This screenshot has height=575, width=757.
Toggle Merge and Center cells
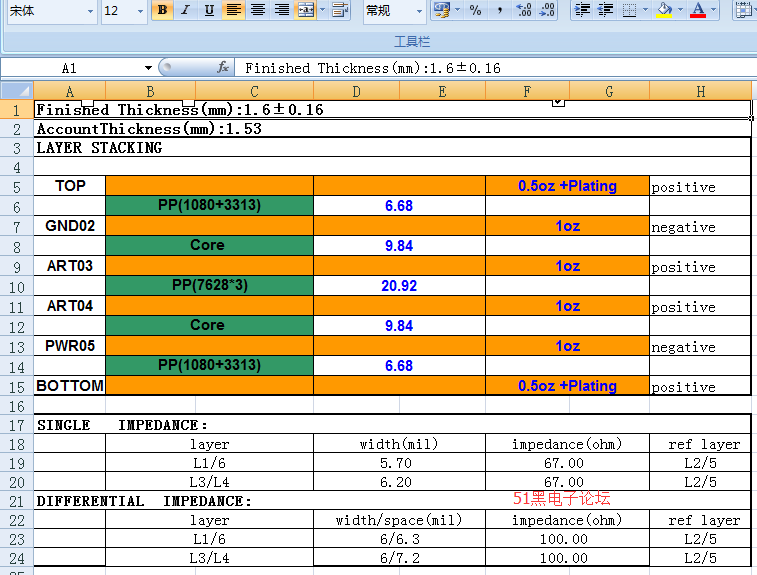click(x=306, y=10)
